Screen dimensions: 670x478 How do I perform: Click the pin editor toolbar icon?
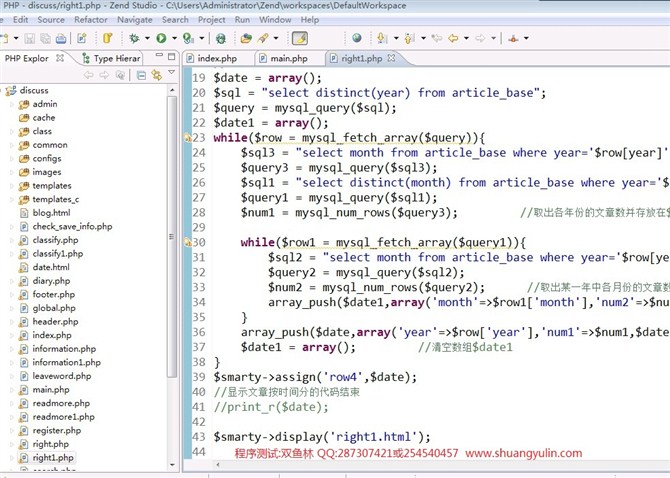[x=513, y=38]
